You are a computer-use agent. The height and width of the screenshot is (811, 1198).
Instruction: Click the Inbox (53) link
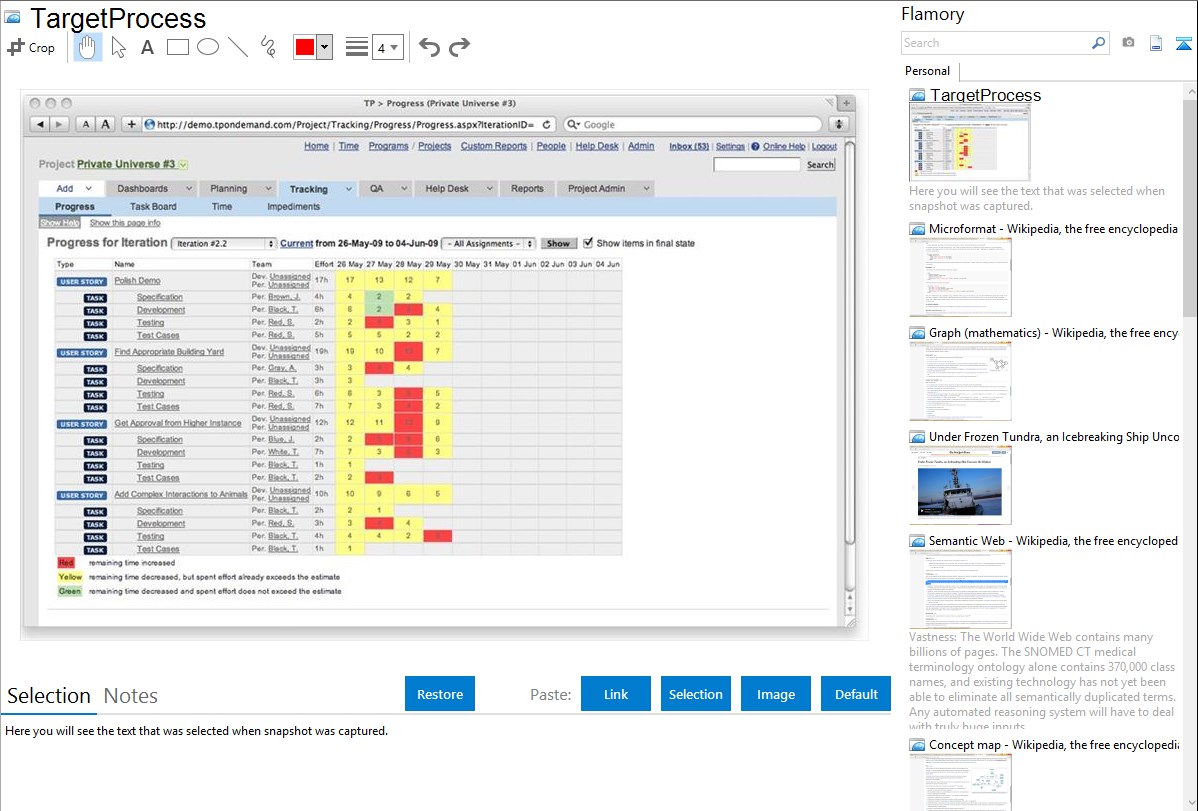coord(689,146)
